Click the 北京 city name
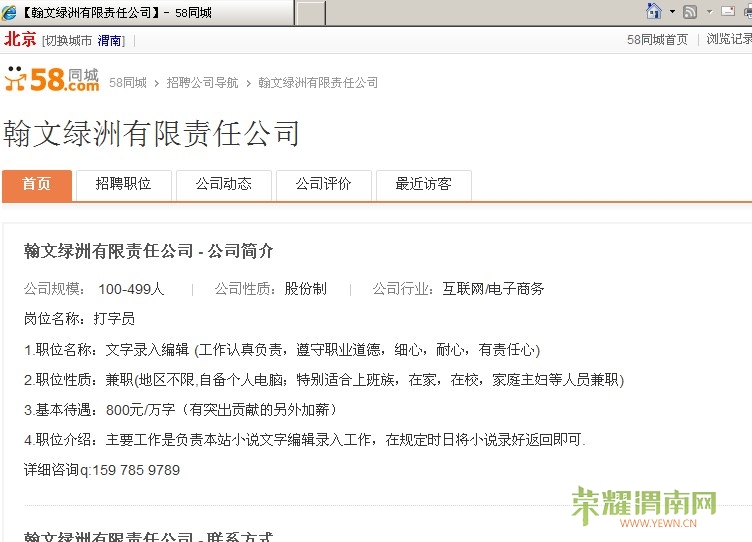The width and height of the screenshot is (752, 542). [x=20, y=39]
